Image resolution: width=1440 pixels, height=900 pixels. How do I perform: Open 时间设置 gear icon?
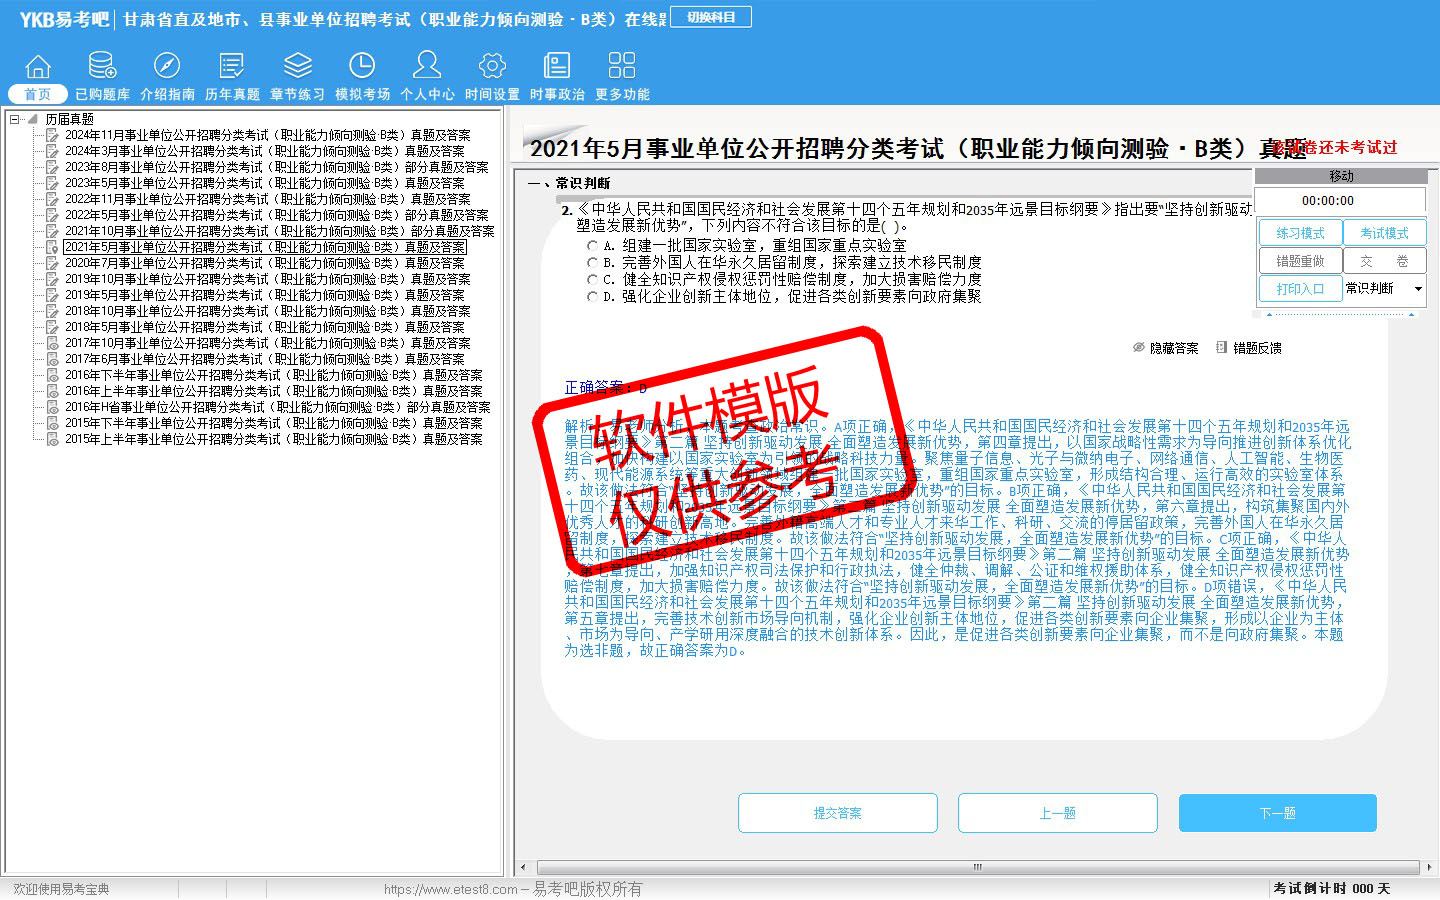coord(492,67)
